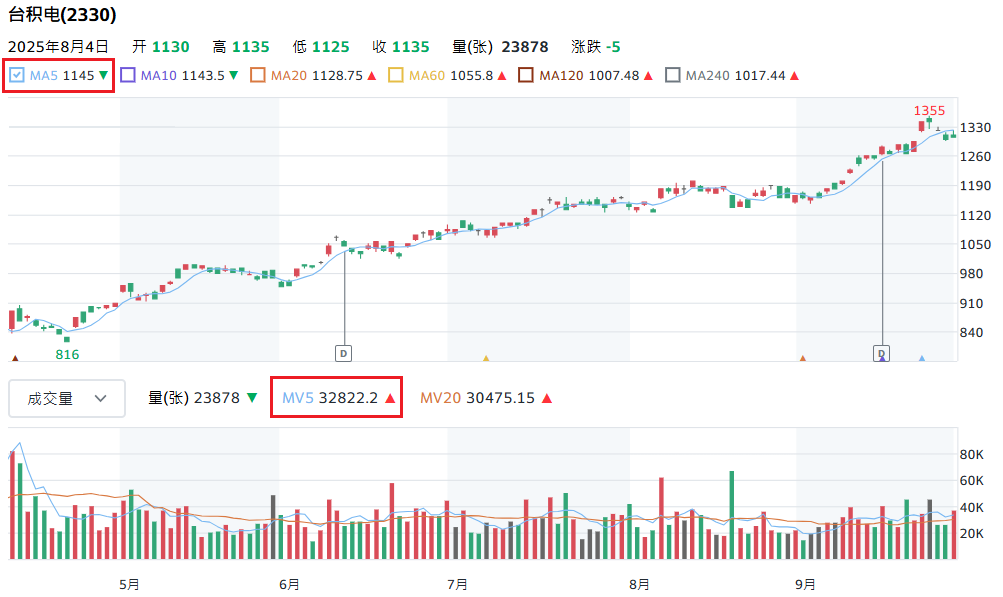The width and height of the screenshot is (1003, 597).
Task: Click the 量(张) 23878 label above volume chart
Action: [194, 398]
